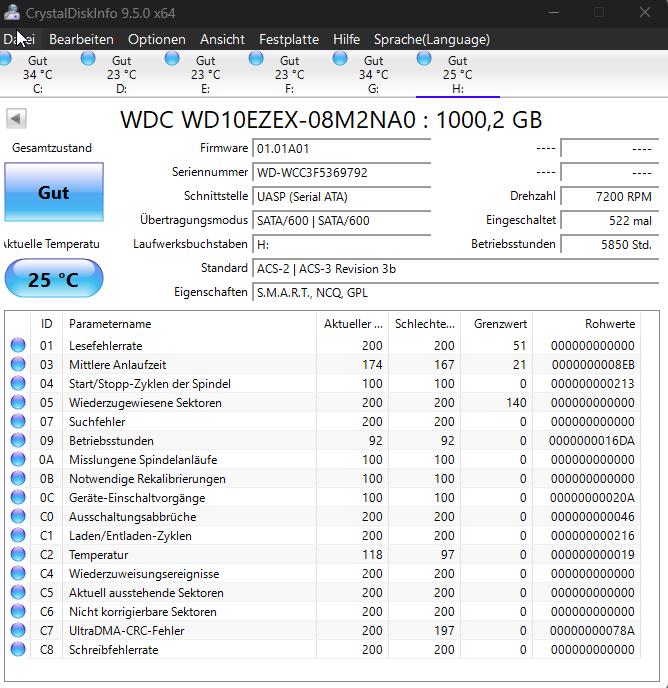Switch to drive E: disk tab
668x688 pixels.
205,74
